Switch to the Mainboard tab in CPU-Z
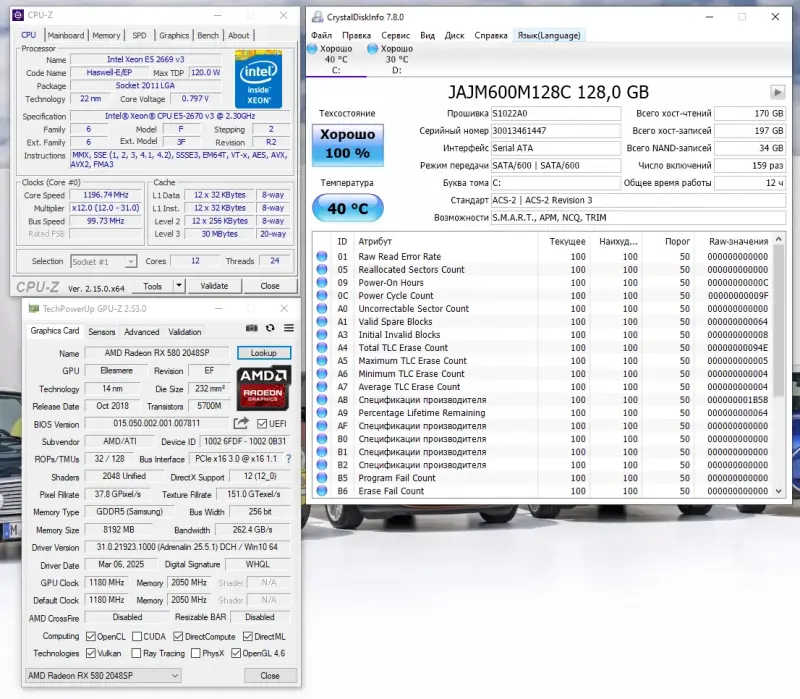800x699 pixels. click(66, 35)
